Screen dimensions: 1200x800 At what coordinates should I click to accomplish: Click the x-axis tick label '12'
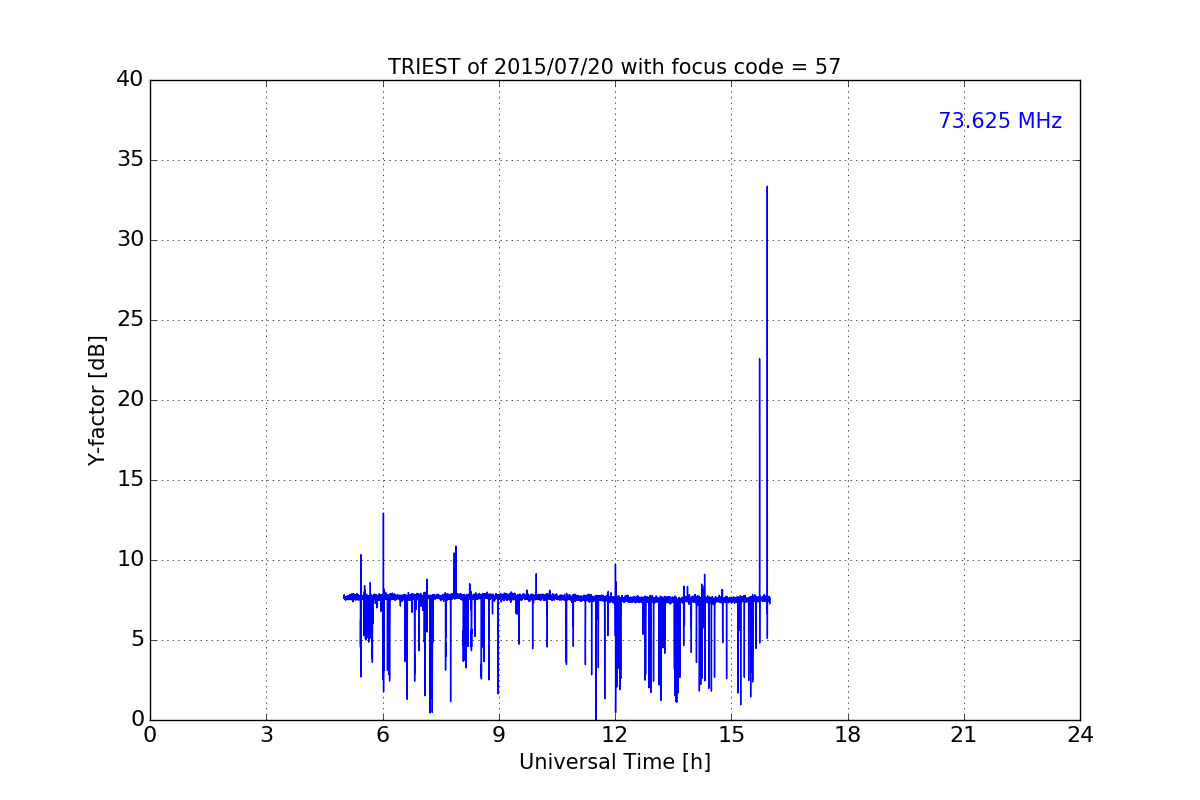pos(615,735)
